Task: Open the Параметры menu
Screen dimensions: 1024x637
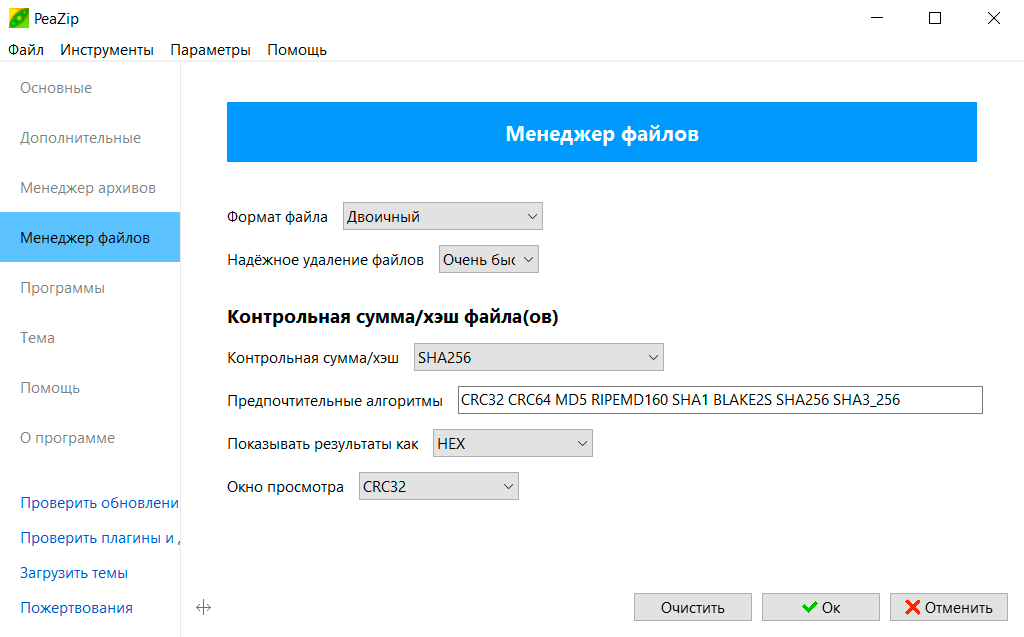Action: pyautogui.click(x=210, y=50)
